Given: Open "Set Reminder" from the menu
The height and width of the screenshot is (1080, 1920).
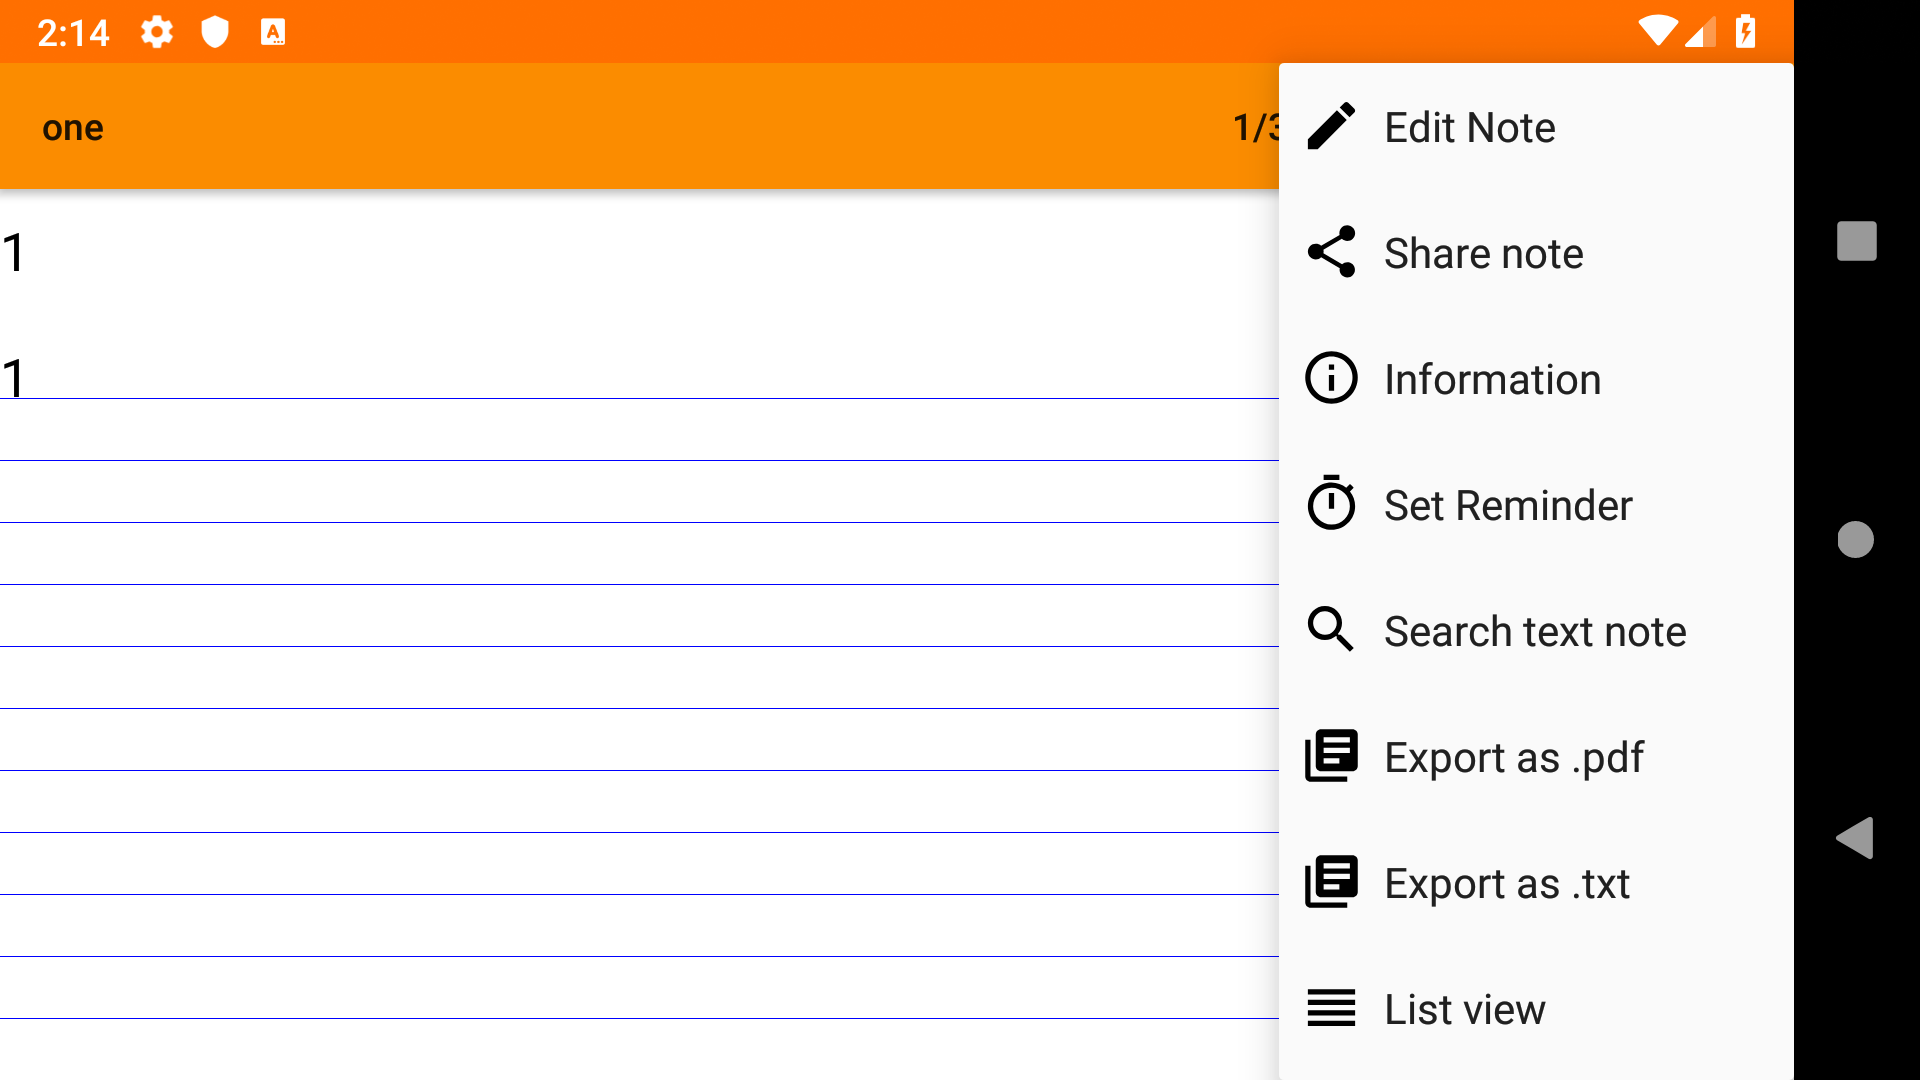Looking at the screenshot, I should (x=1507, y=504).
